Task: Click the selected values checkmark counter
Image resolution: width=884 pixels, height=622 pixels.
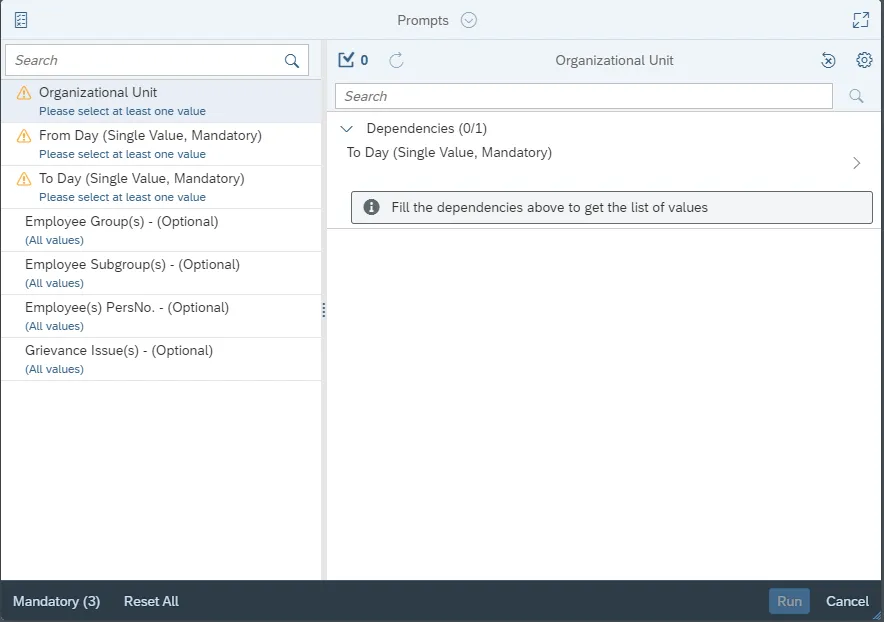Action: coord(353,60)
